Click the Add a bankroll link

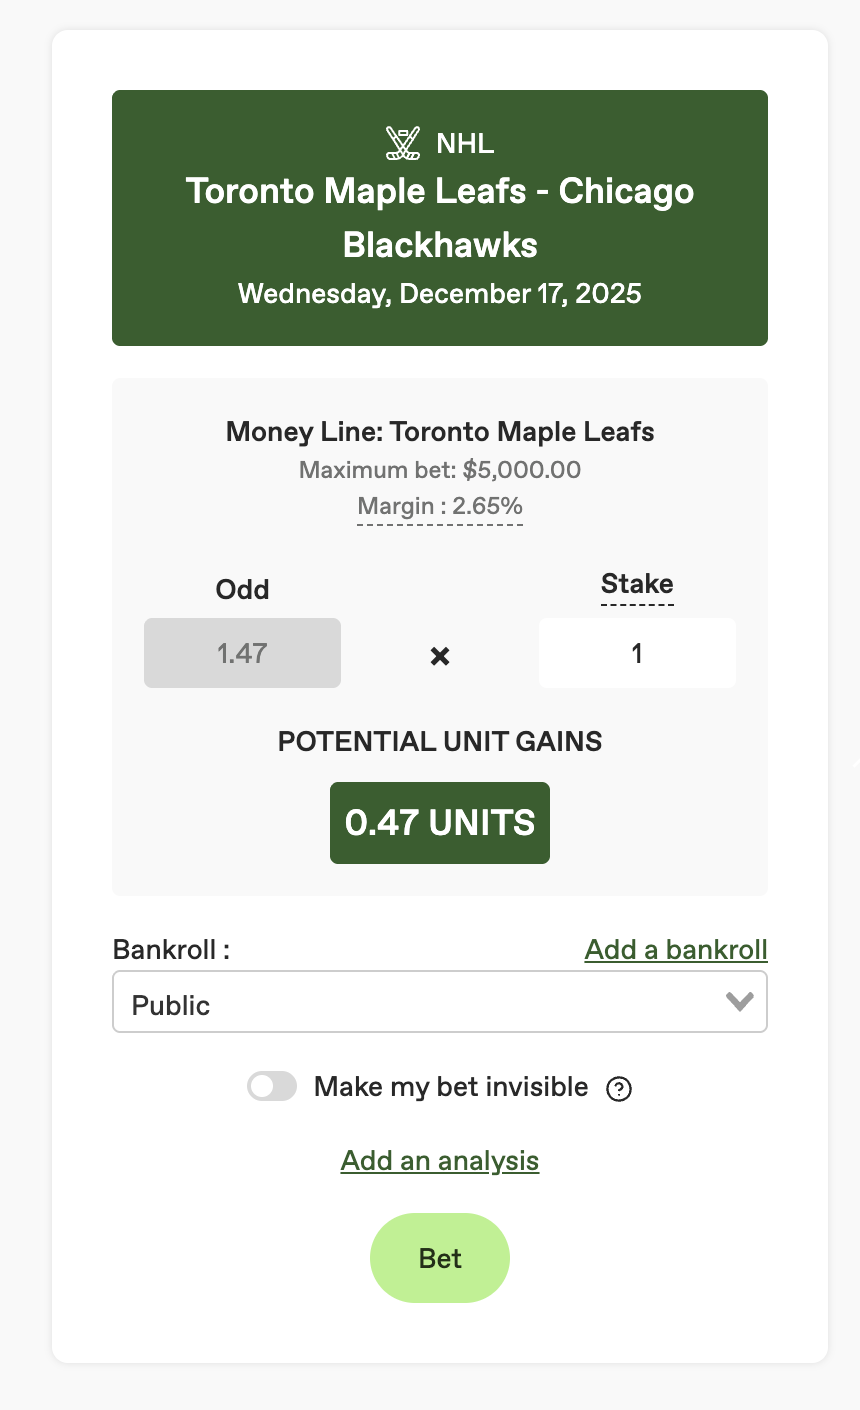click(676, 949)
